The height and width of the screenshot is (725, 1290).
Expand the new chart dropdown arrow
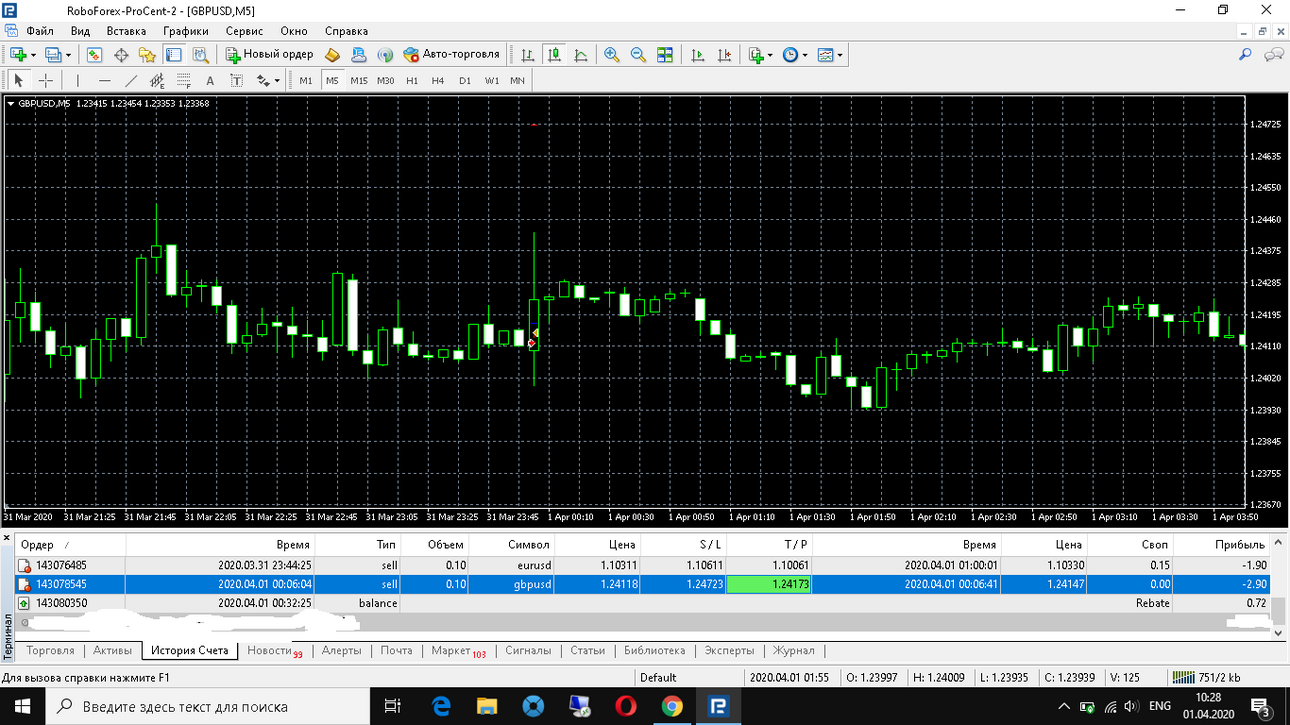pyautogui.click(x=33, y=55)
